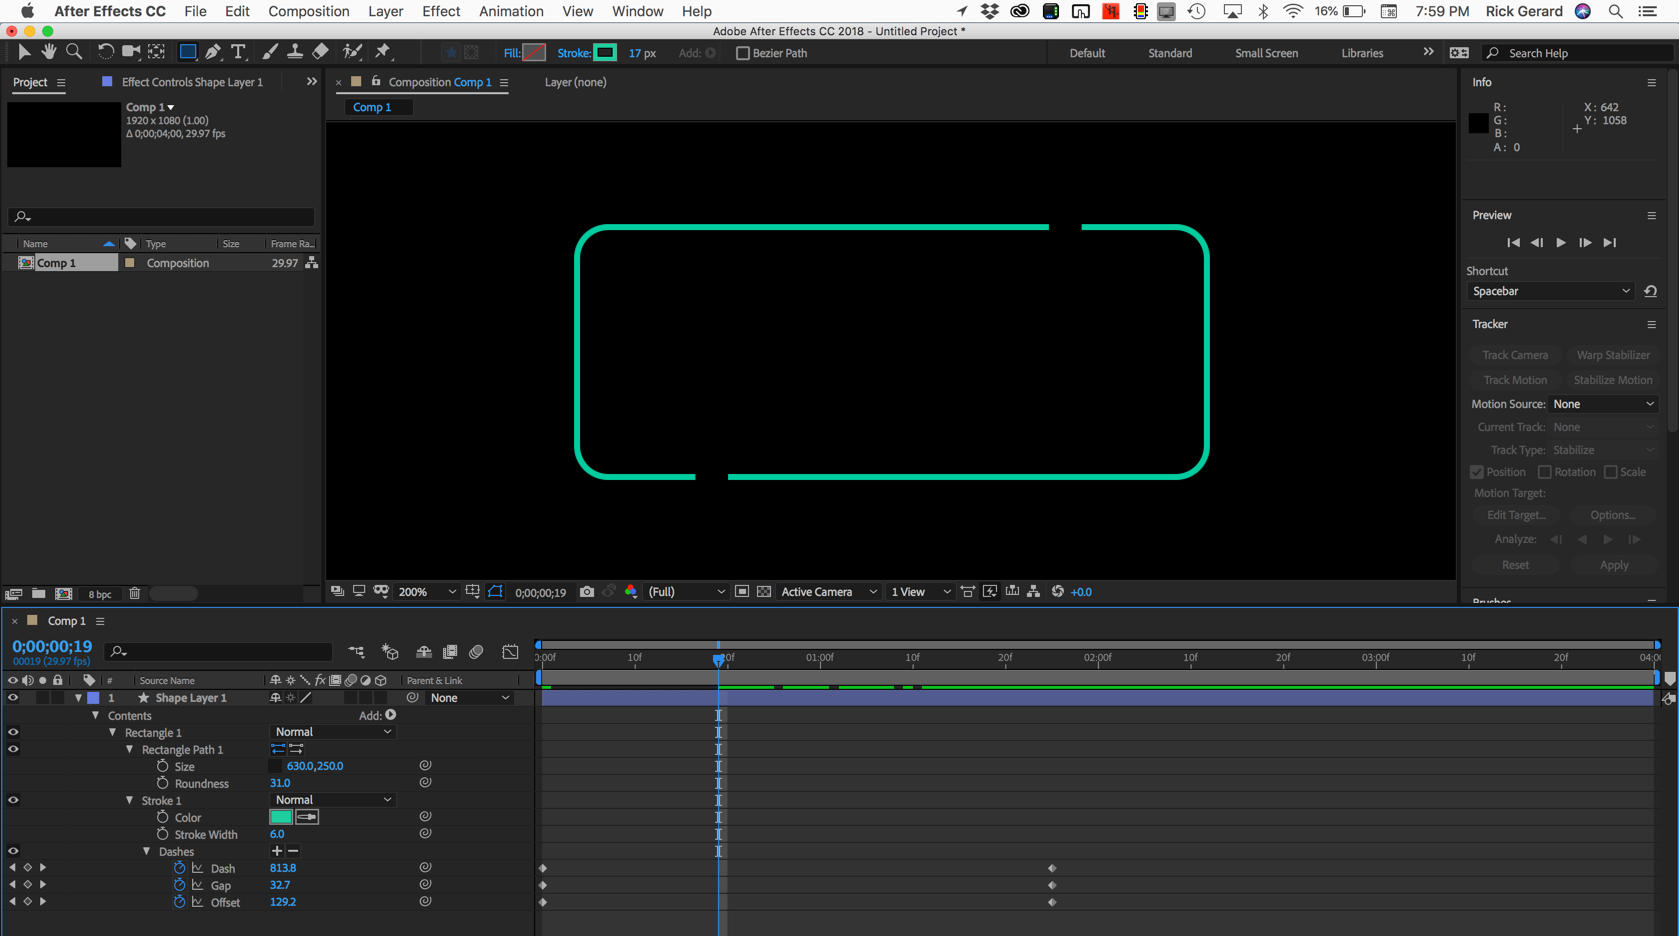The height and width of the screenshot is (936, 1679).
Task: Open the Motion Source dropdown
Action: click(x=1603, y=404)
